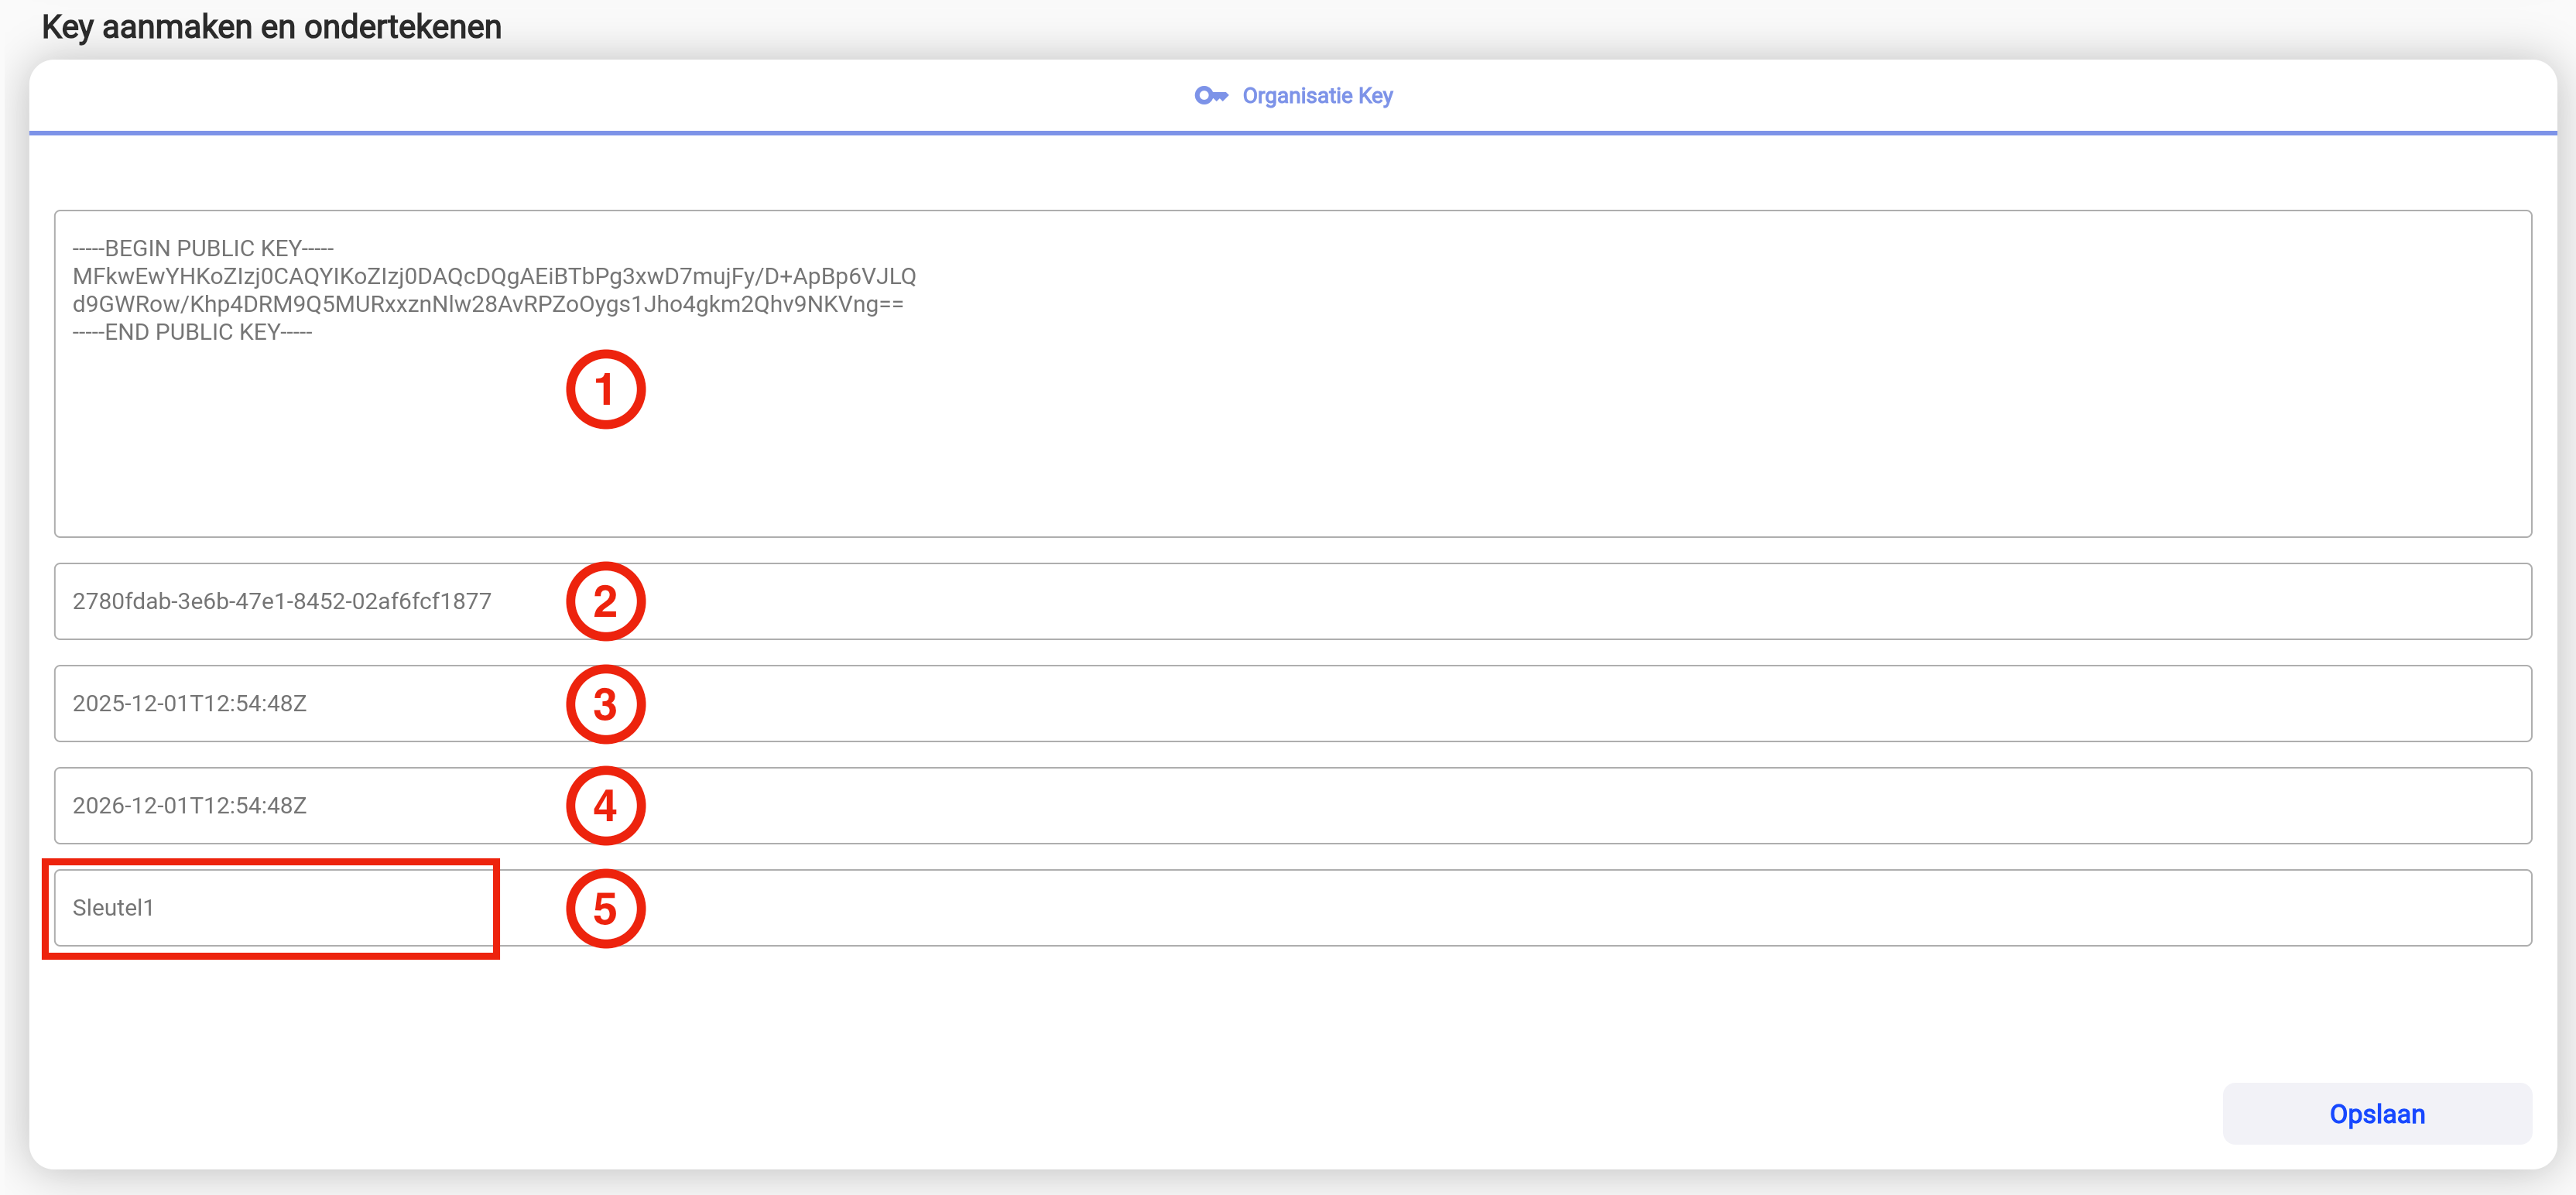
Task: Click the key icon beside Organisatie Key
Action: coord(1210,96)
